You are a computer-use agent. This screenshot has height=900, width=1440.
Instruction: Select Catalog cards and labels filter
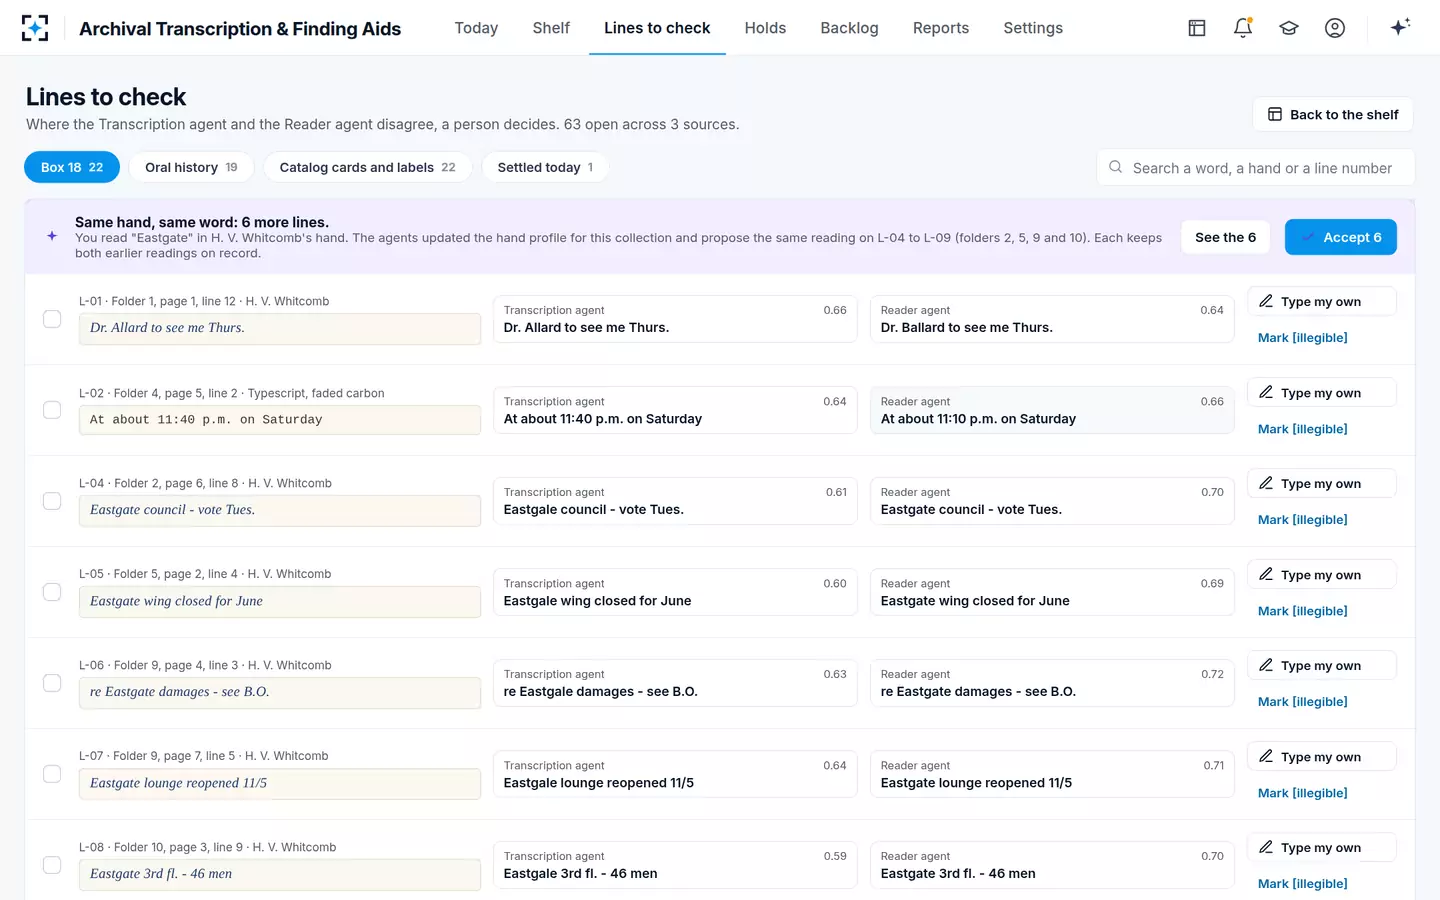click(367, 167)
